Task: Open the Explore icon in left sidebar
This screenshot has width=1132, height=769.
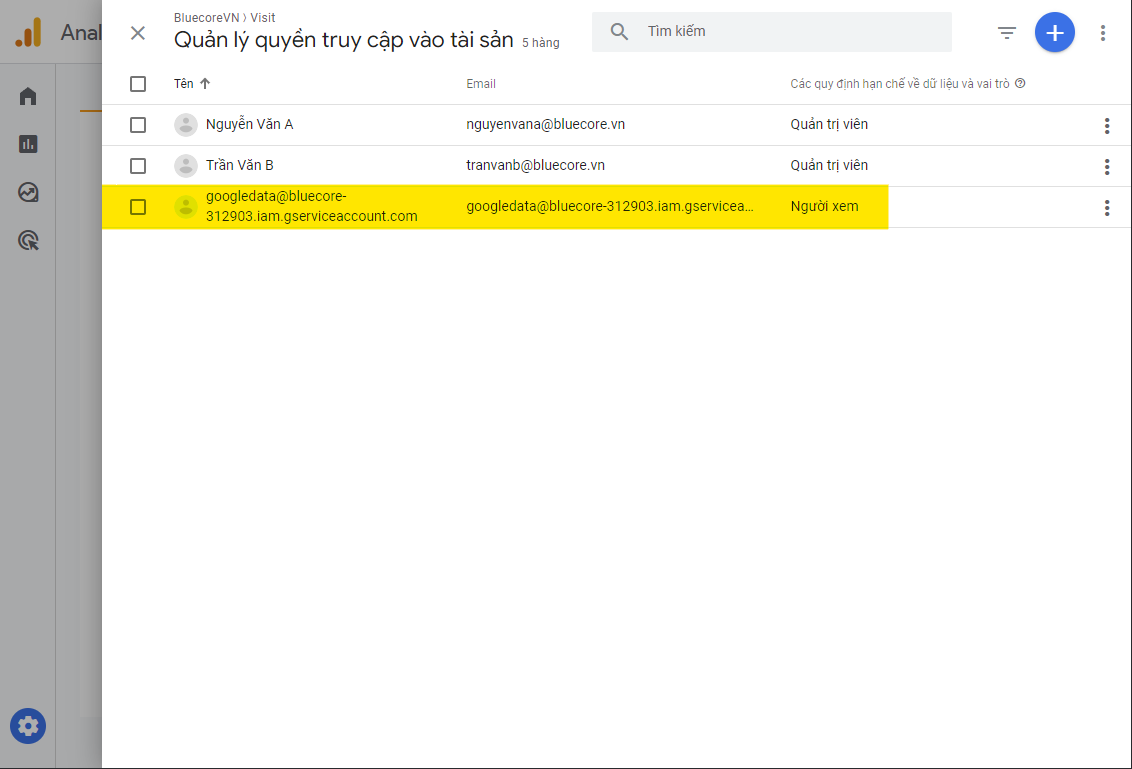Action: point(28,192)
